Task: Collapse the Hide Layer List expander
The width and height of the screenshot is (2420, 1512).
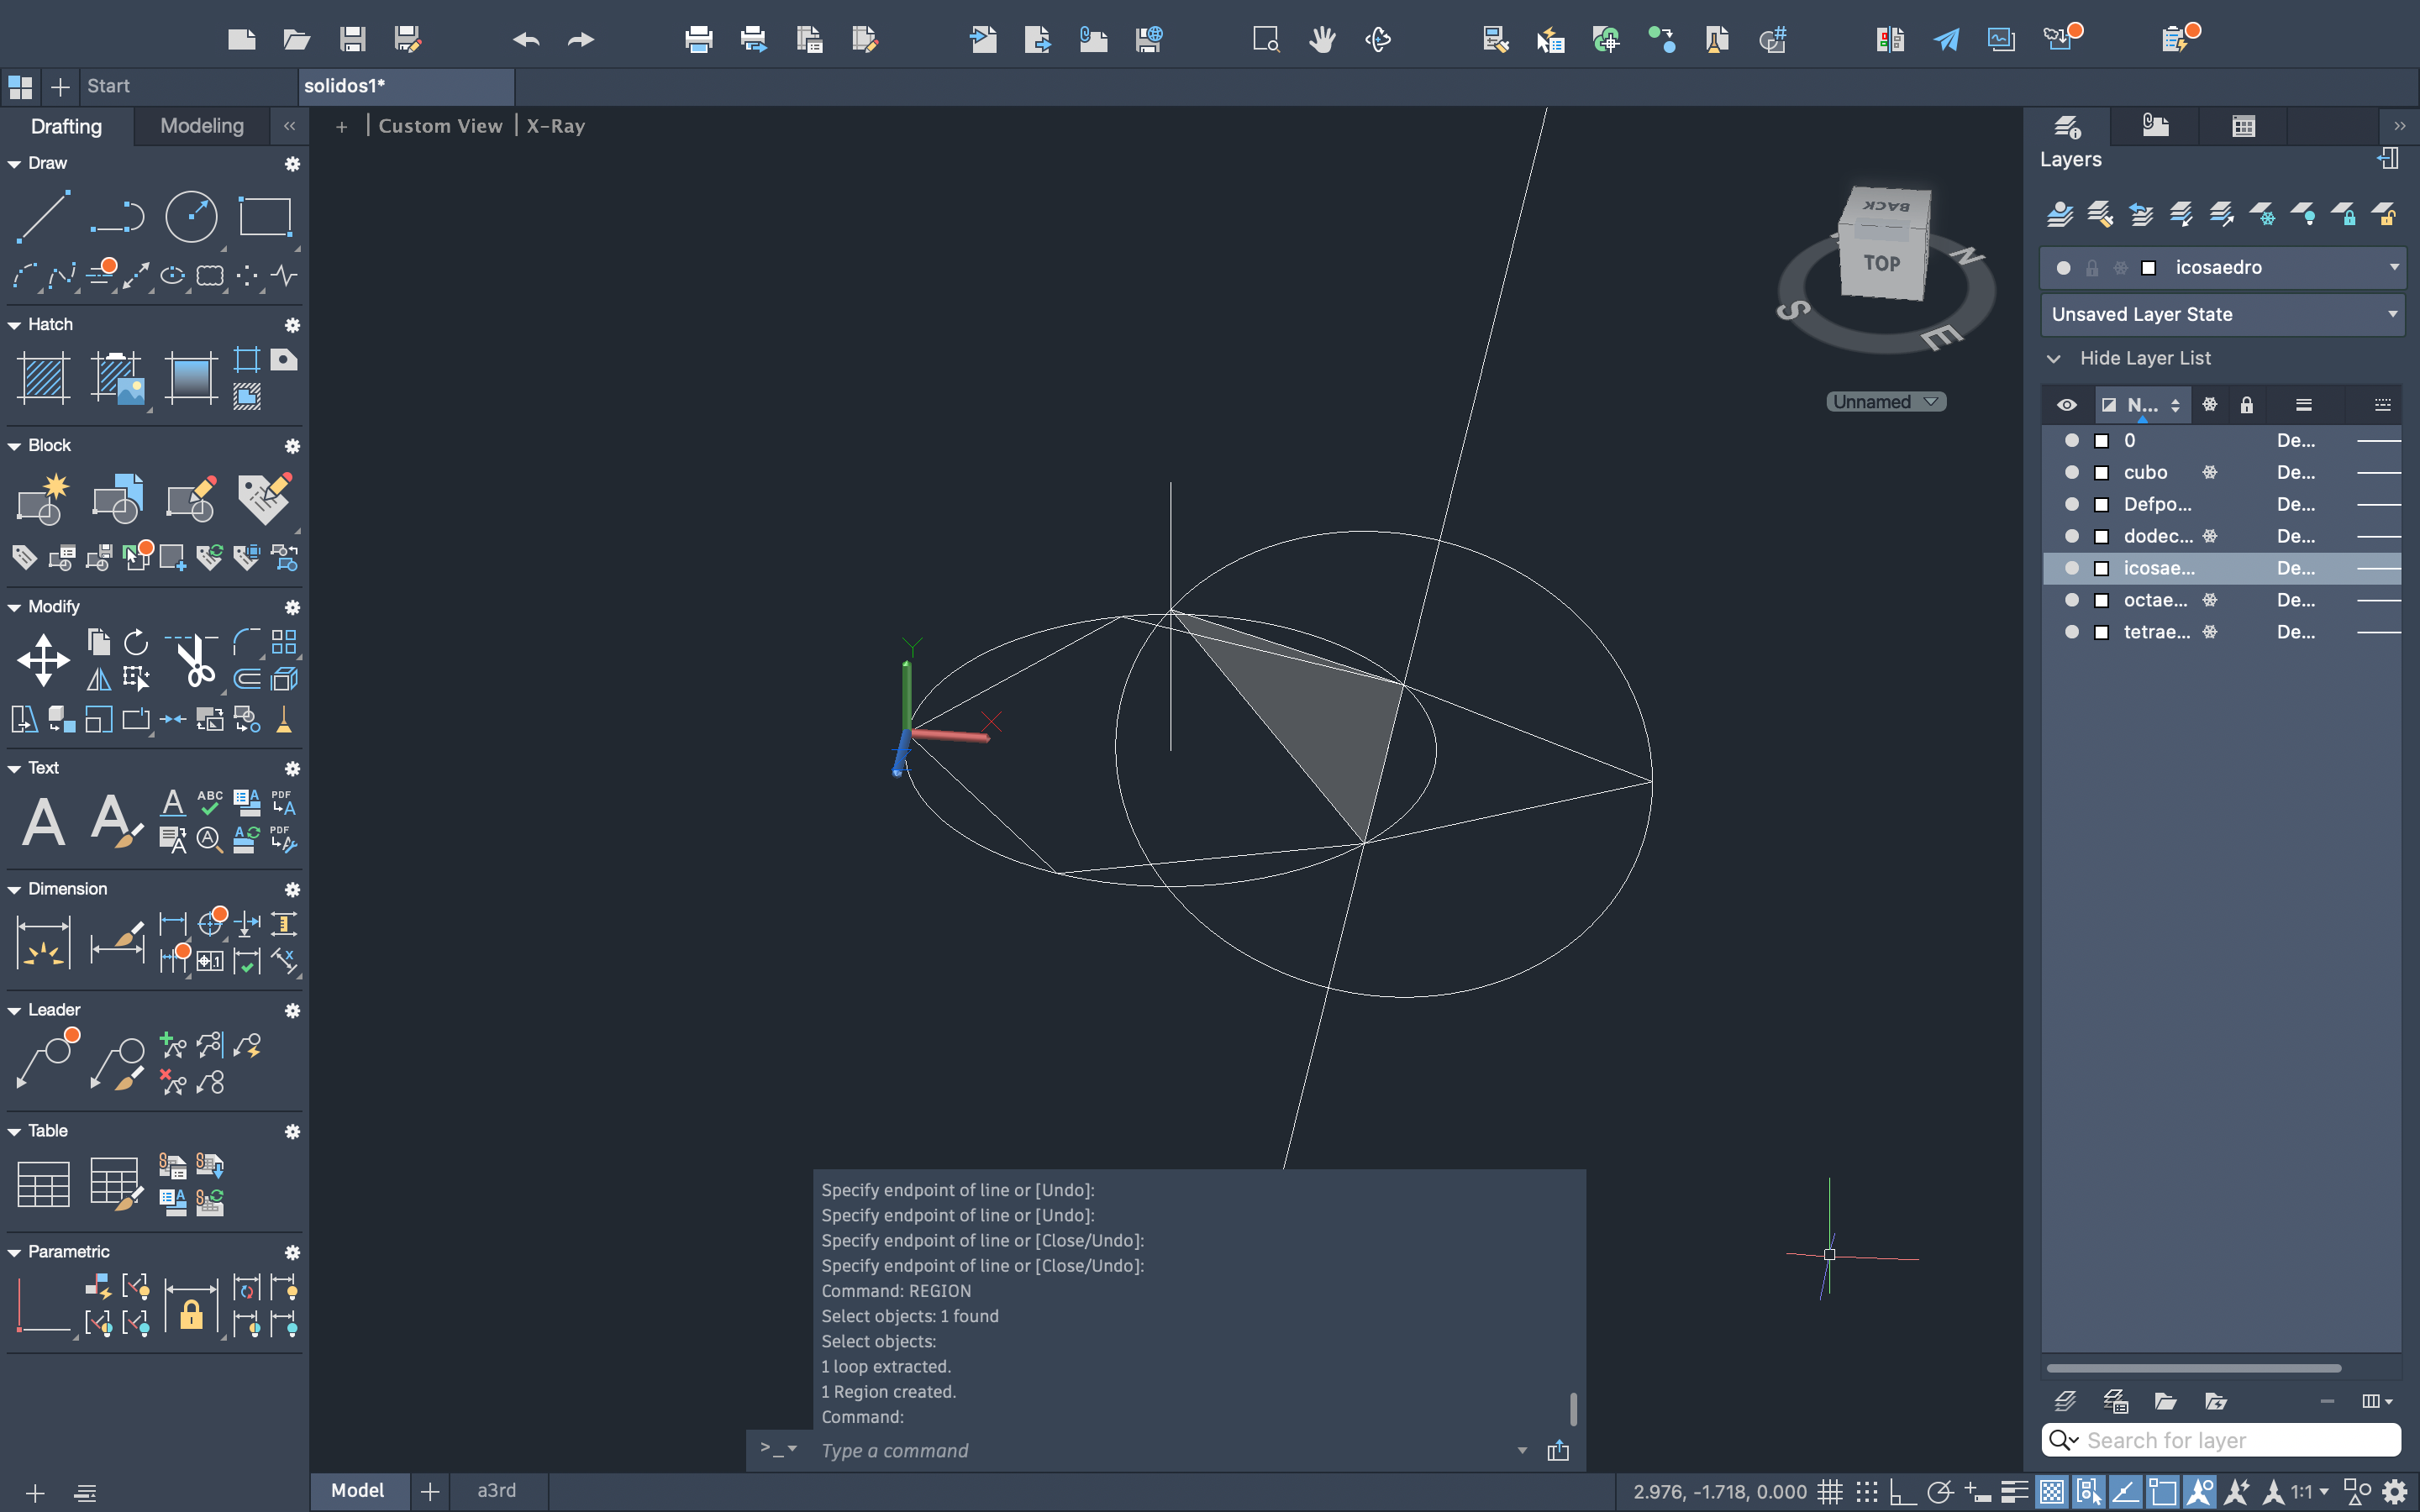Action: click(2054, 358)
